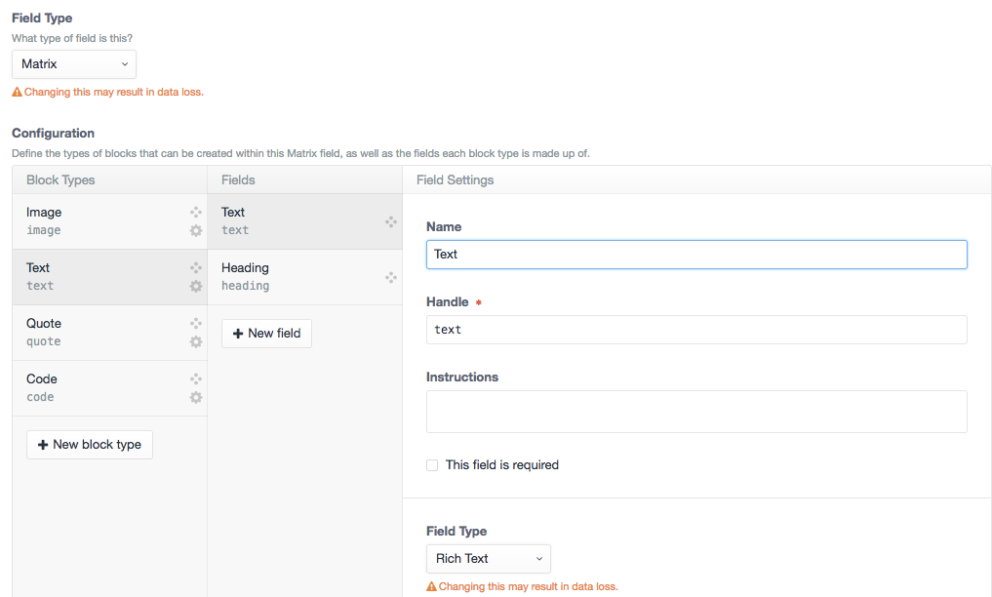Click move handle of Text block type

196,268
